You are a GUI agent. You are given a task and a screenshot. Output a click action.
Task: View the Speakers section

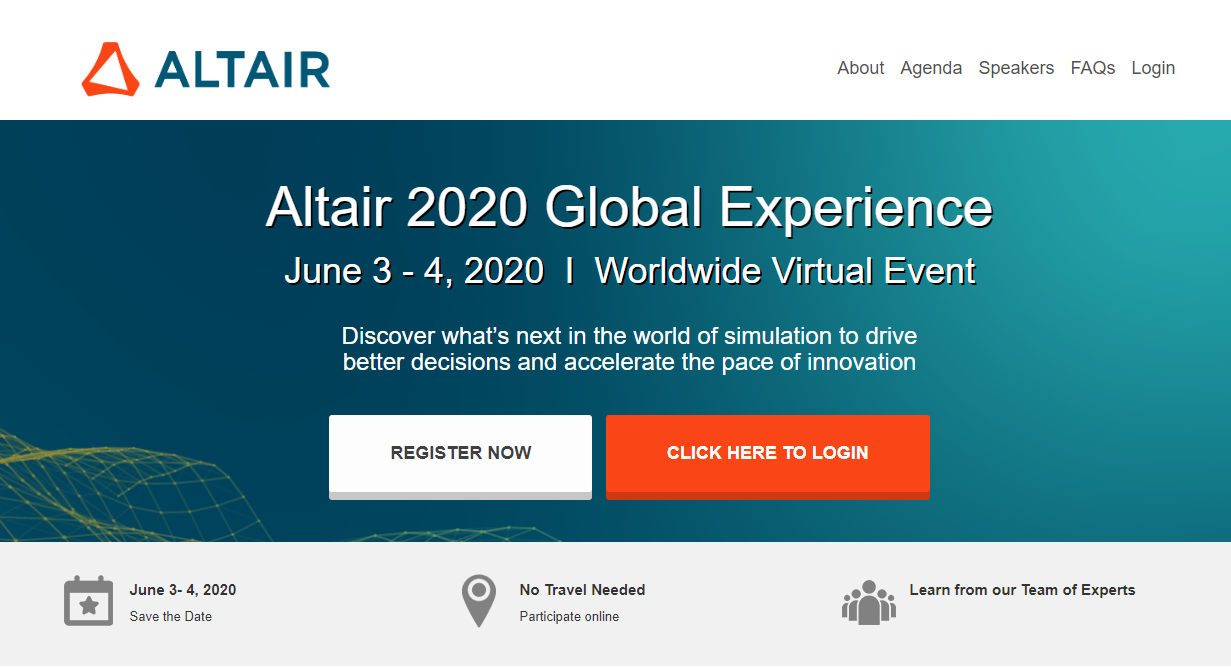(1016, 68)
